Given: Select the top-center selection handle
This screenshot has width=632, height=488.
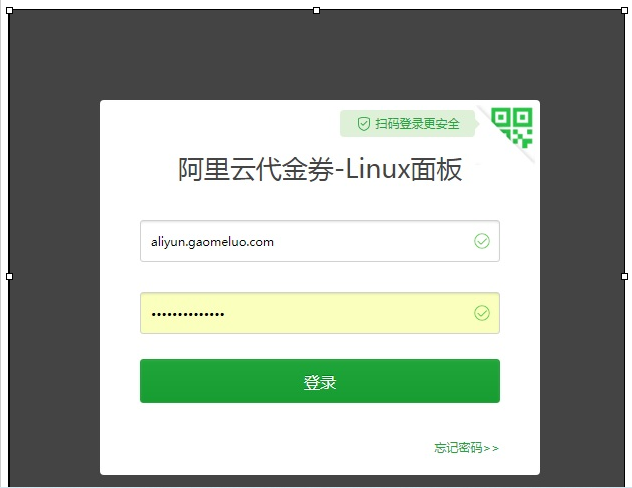Looking at the screenshot, I should tap(316, 10).
